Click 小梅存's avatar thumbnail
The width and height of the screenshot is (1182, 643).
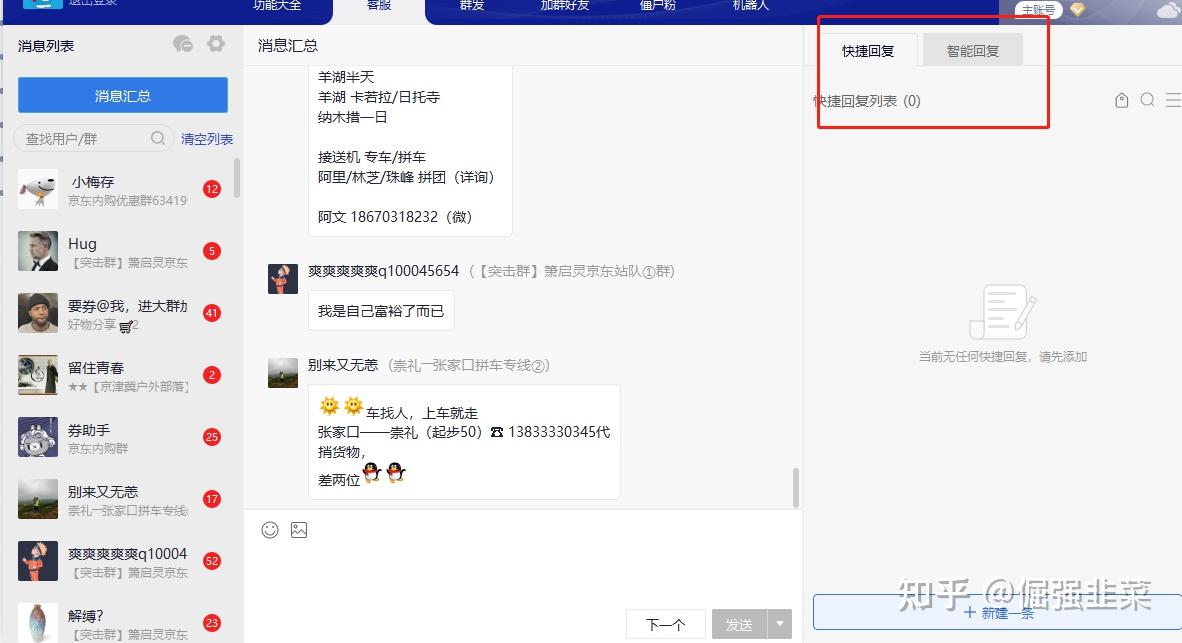(x=38, y=188)
